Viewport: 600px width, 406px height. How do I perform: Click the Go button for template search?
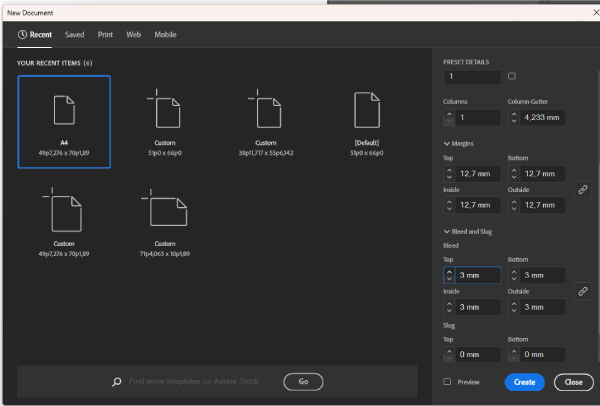coord(303,381)
